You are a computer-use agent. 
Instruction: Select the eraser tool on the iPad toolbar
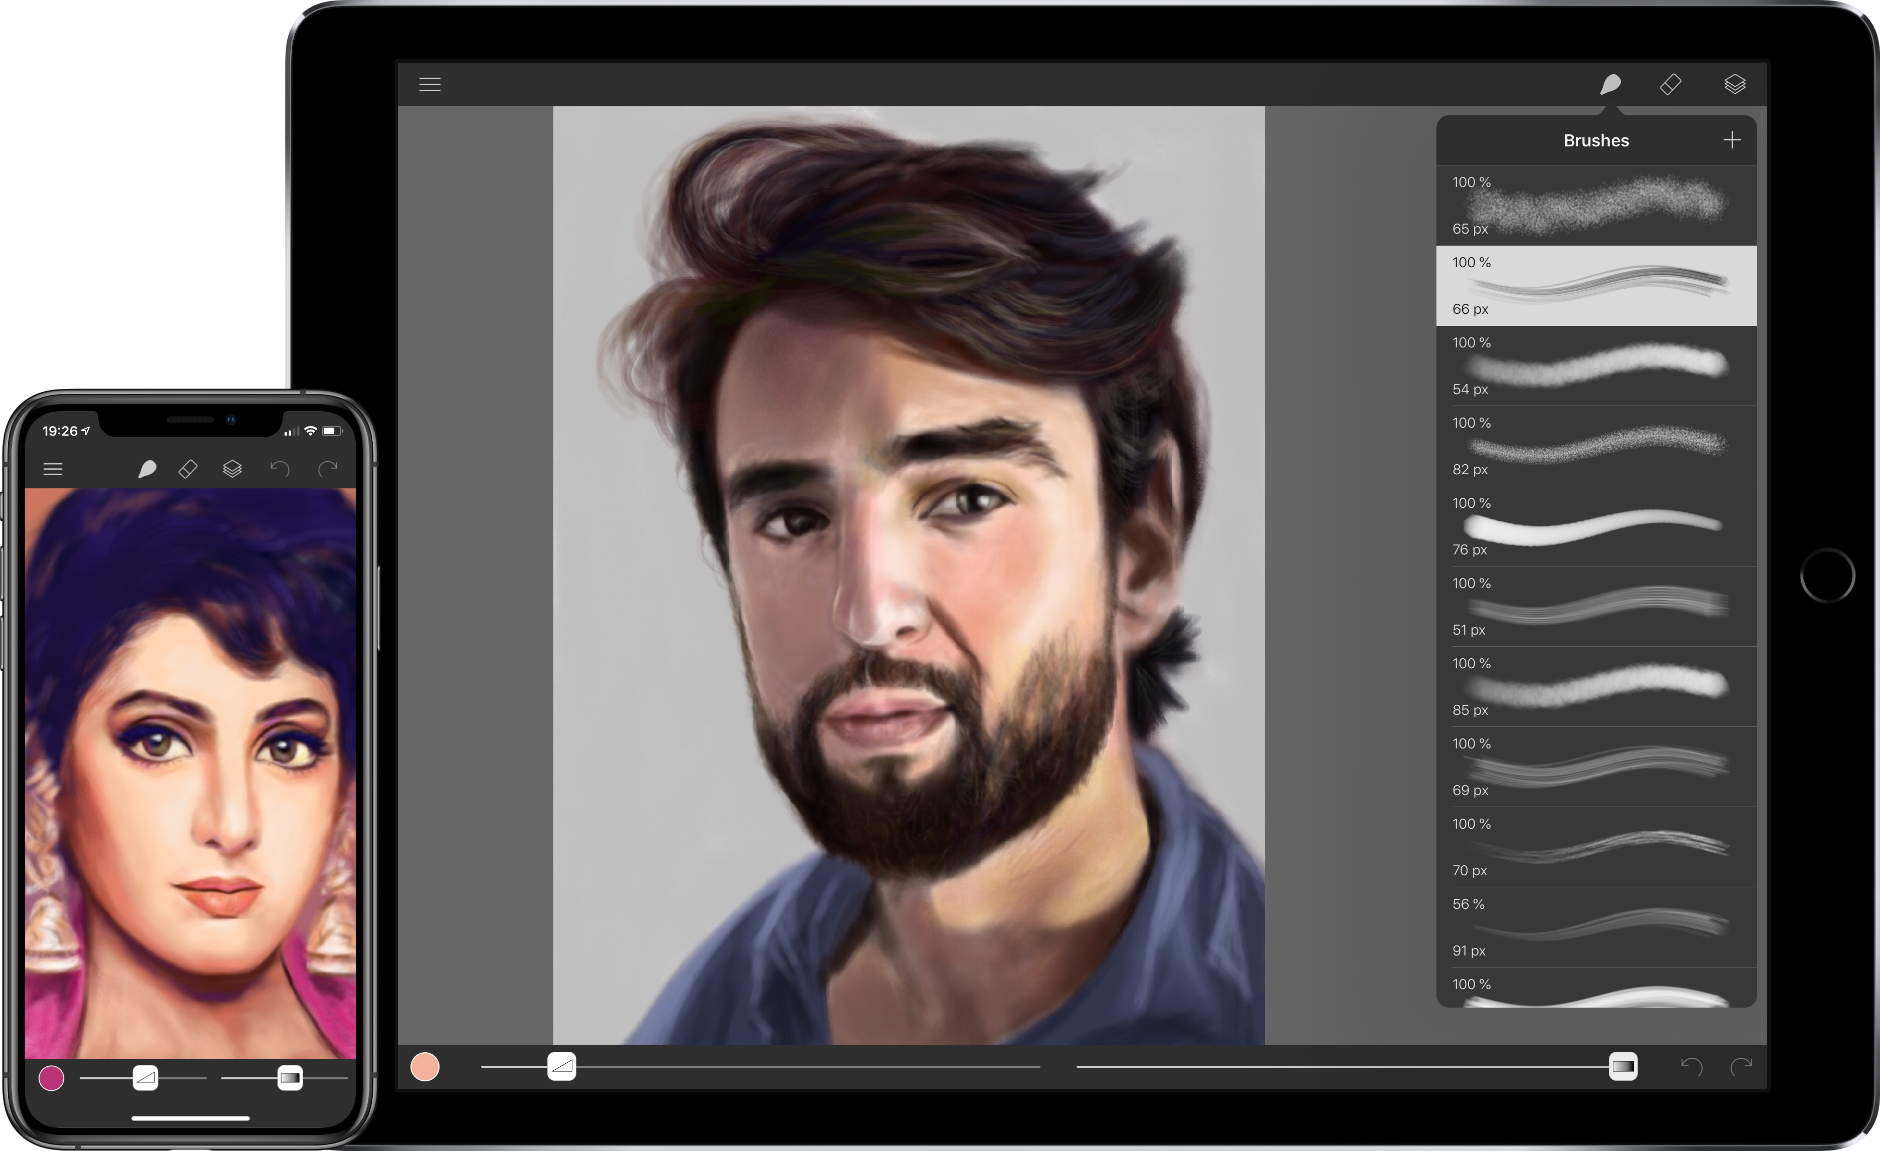coord(1671,85)
